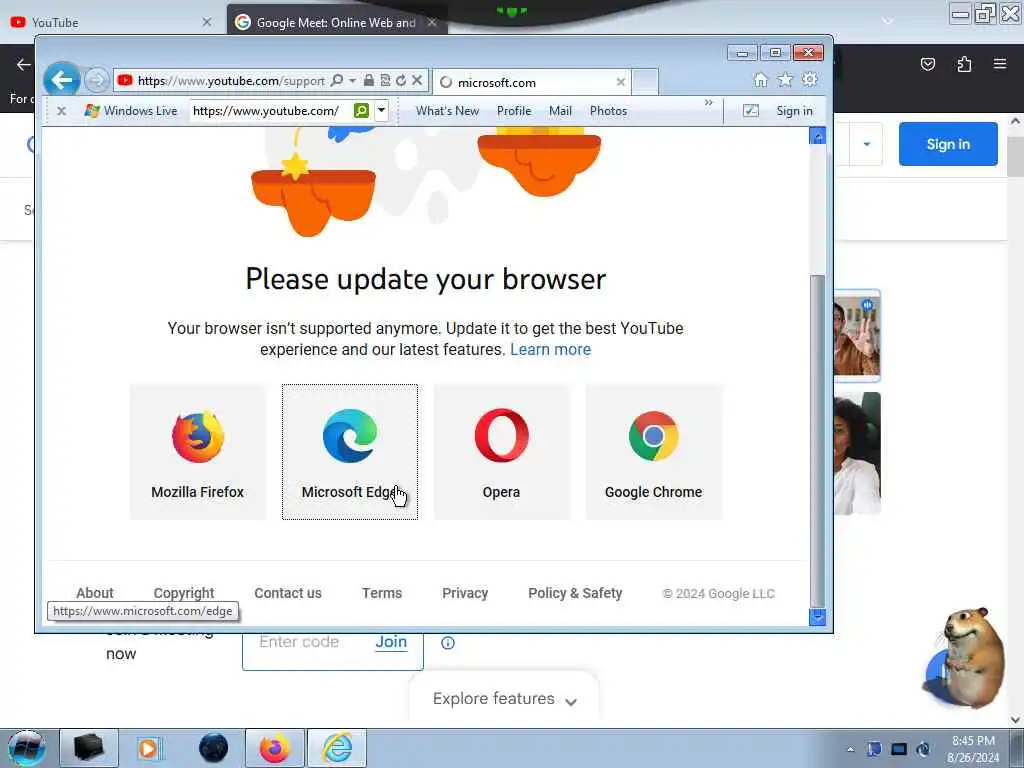
Task: Expand the toolbar overflow chevron
Action: (709, 103)
